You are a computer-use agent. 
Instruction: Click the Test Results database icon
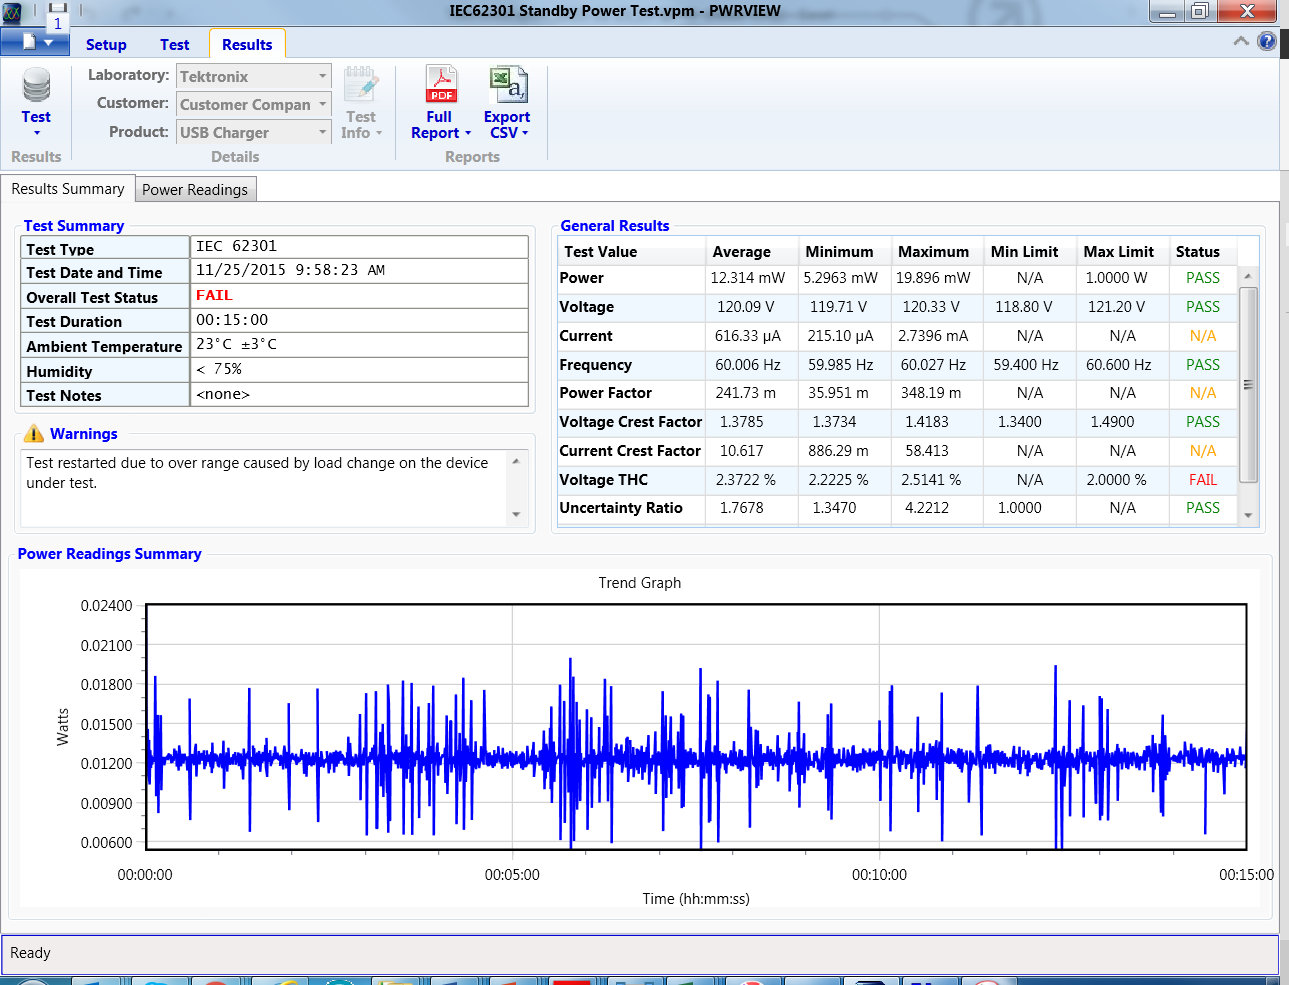point(36,86)
